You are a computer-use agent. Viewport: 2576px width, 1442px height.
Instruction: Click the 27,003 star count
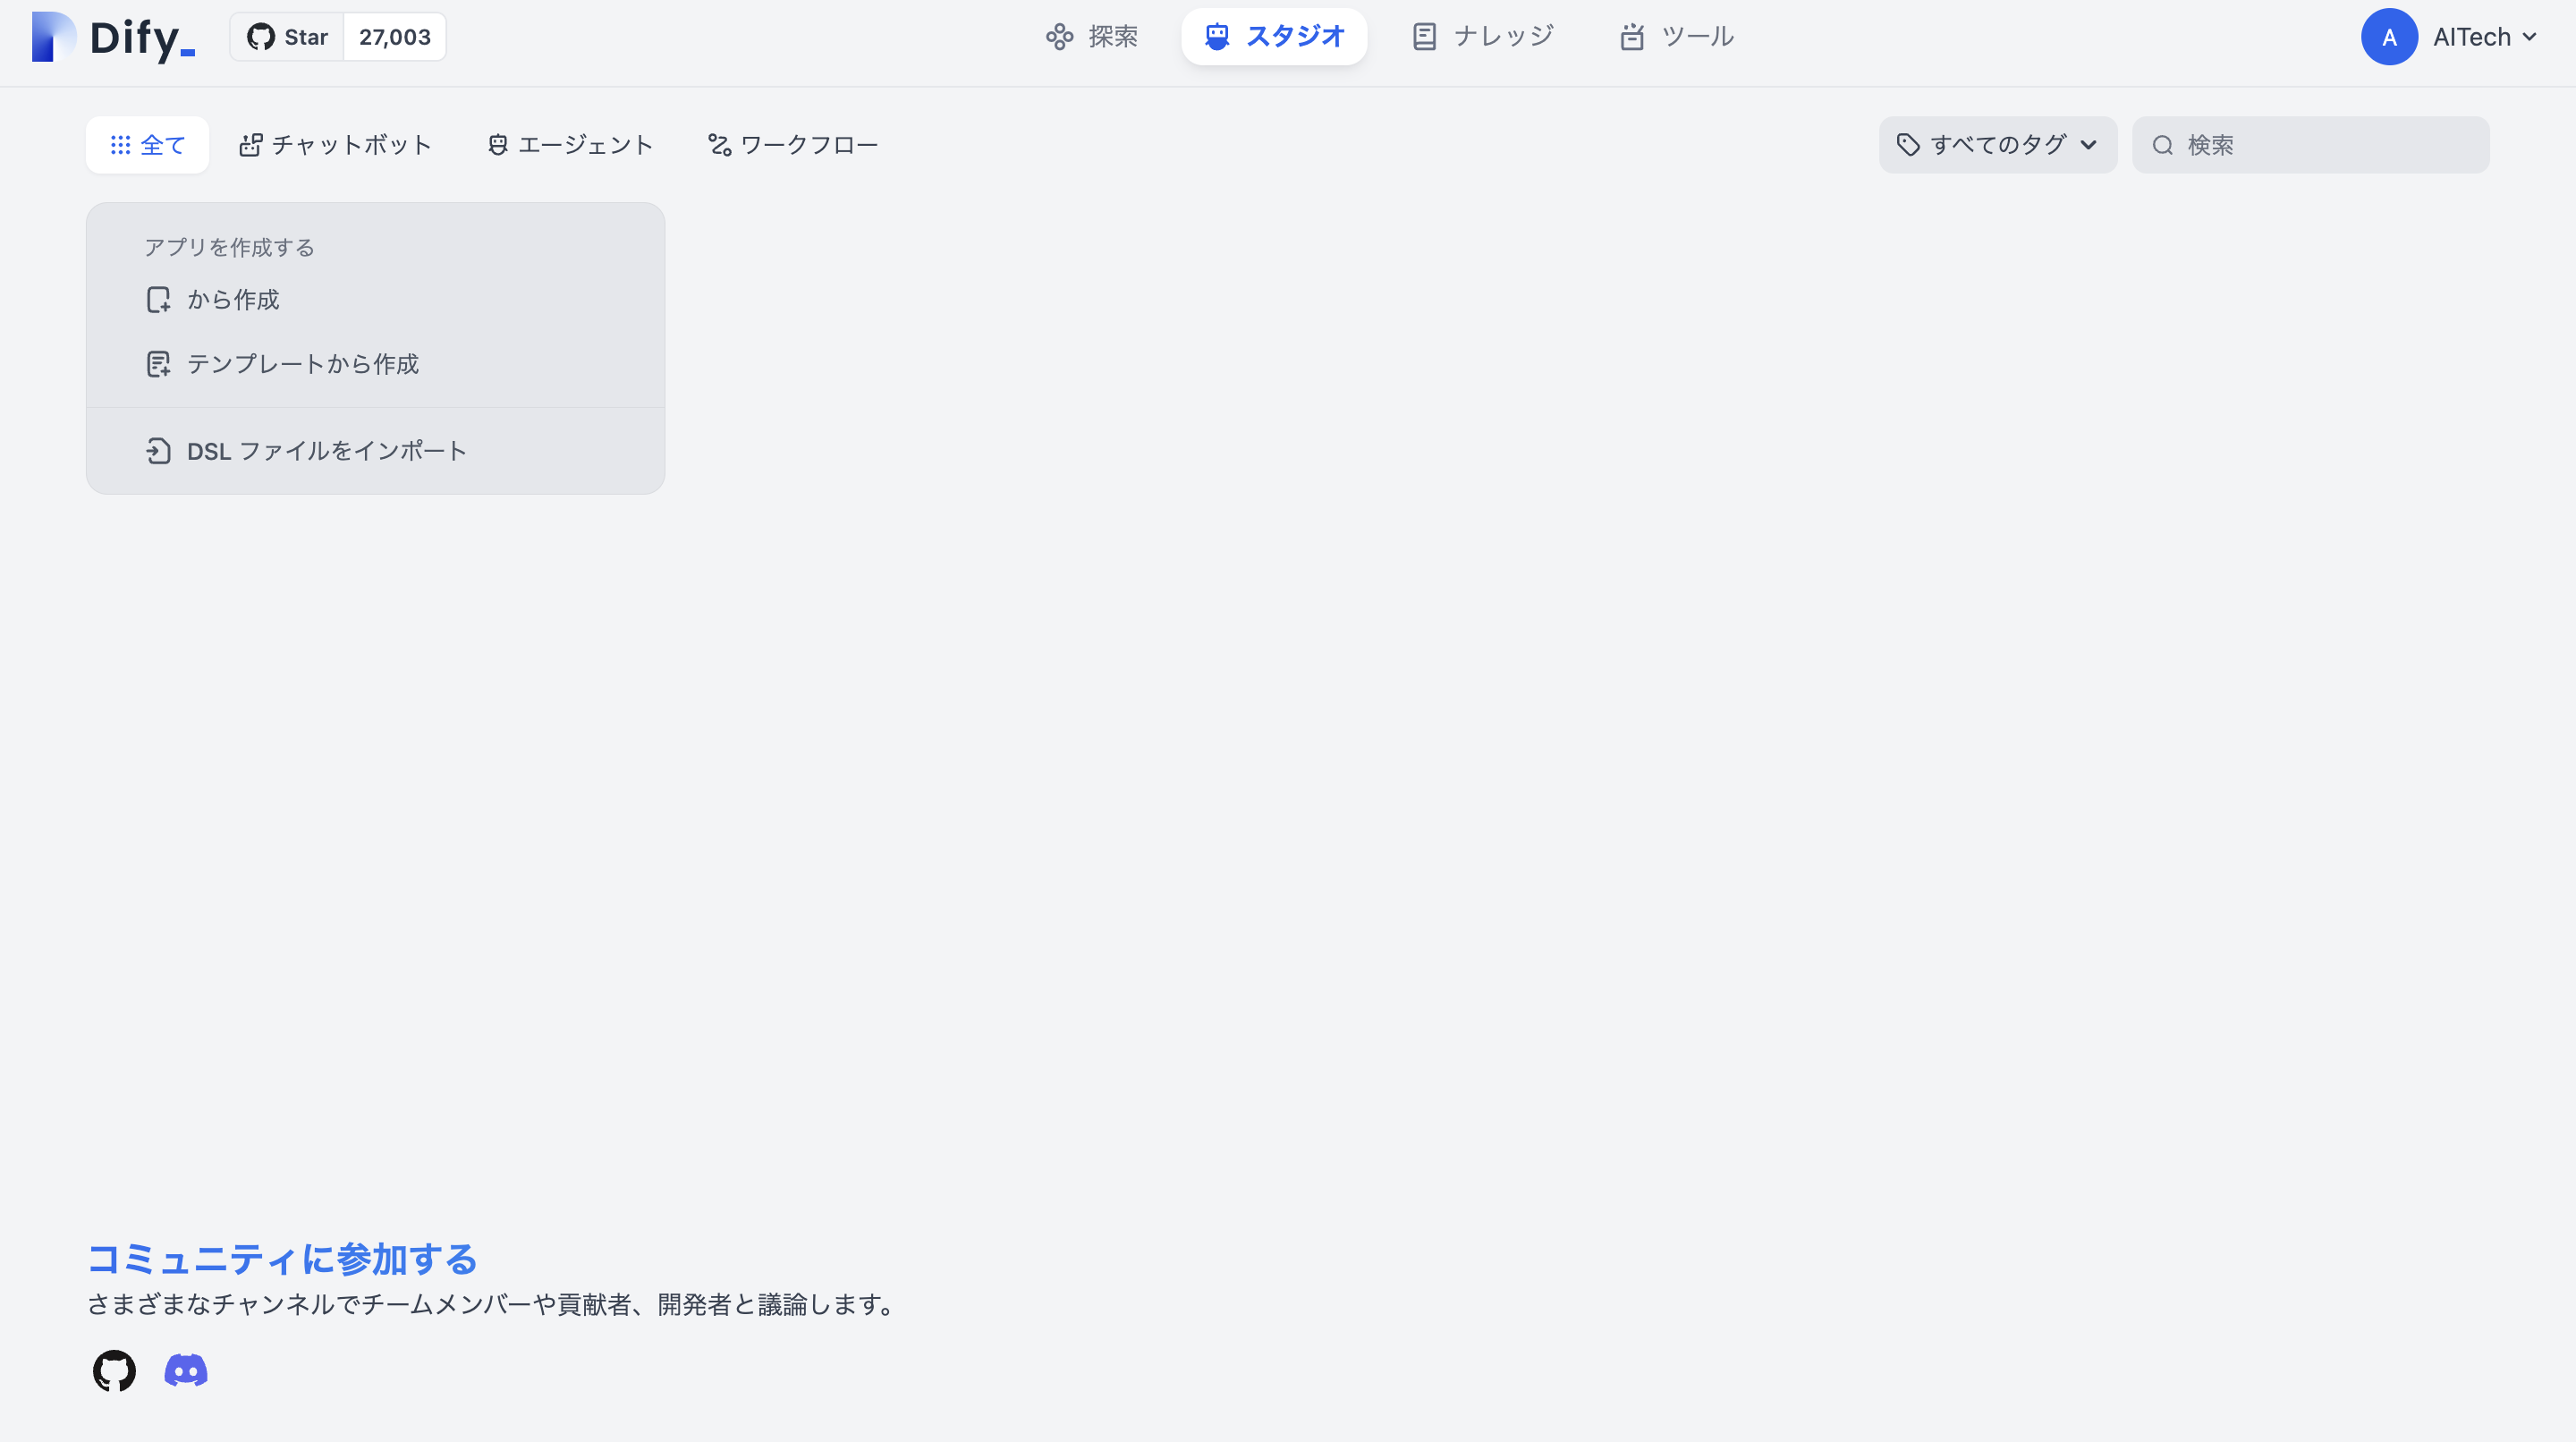tap(394, 37)
